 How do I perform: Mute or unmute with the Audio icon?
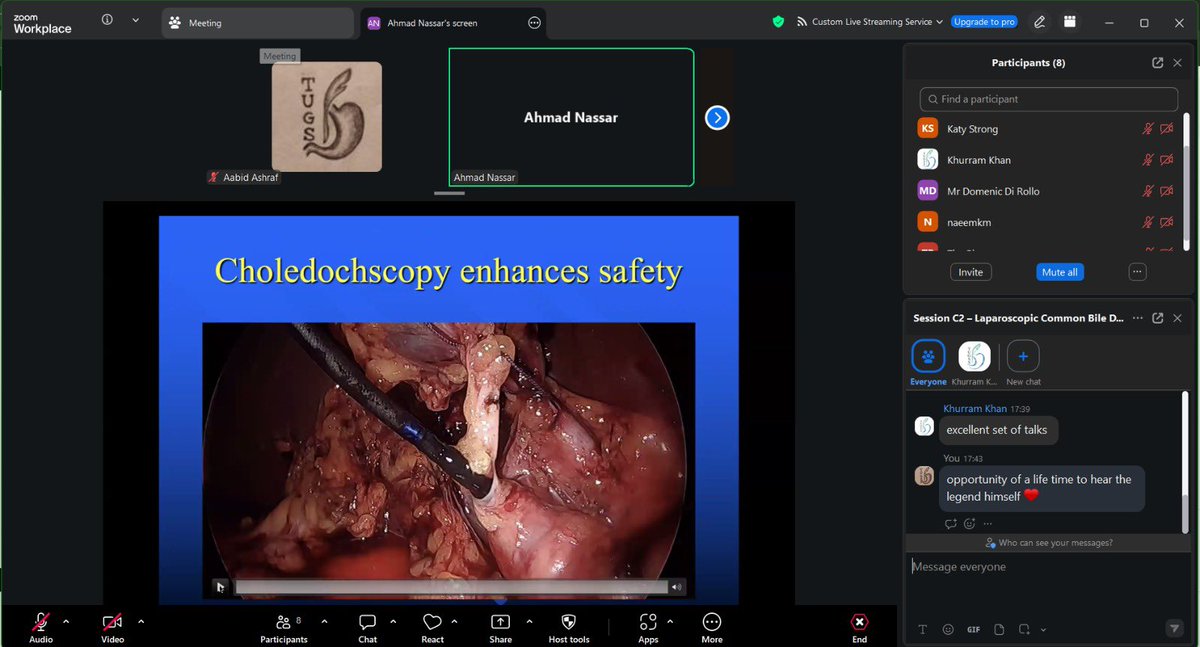41,621
